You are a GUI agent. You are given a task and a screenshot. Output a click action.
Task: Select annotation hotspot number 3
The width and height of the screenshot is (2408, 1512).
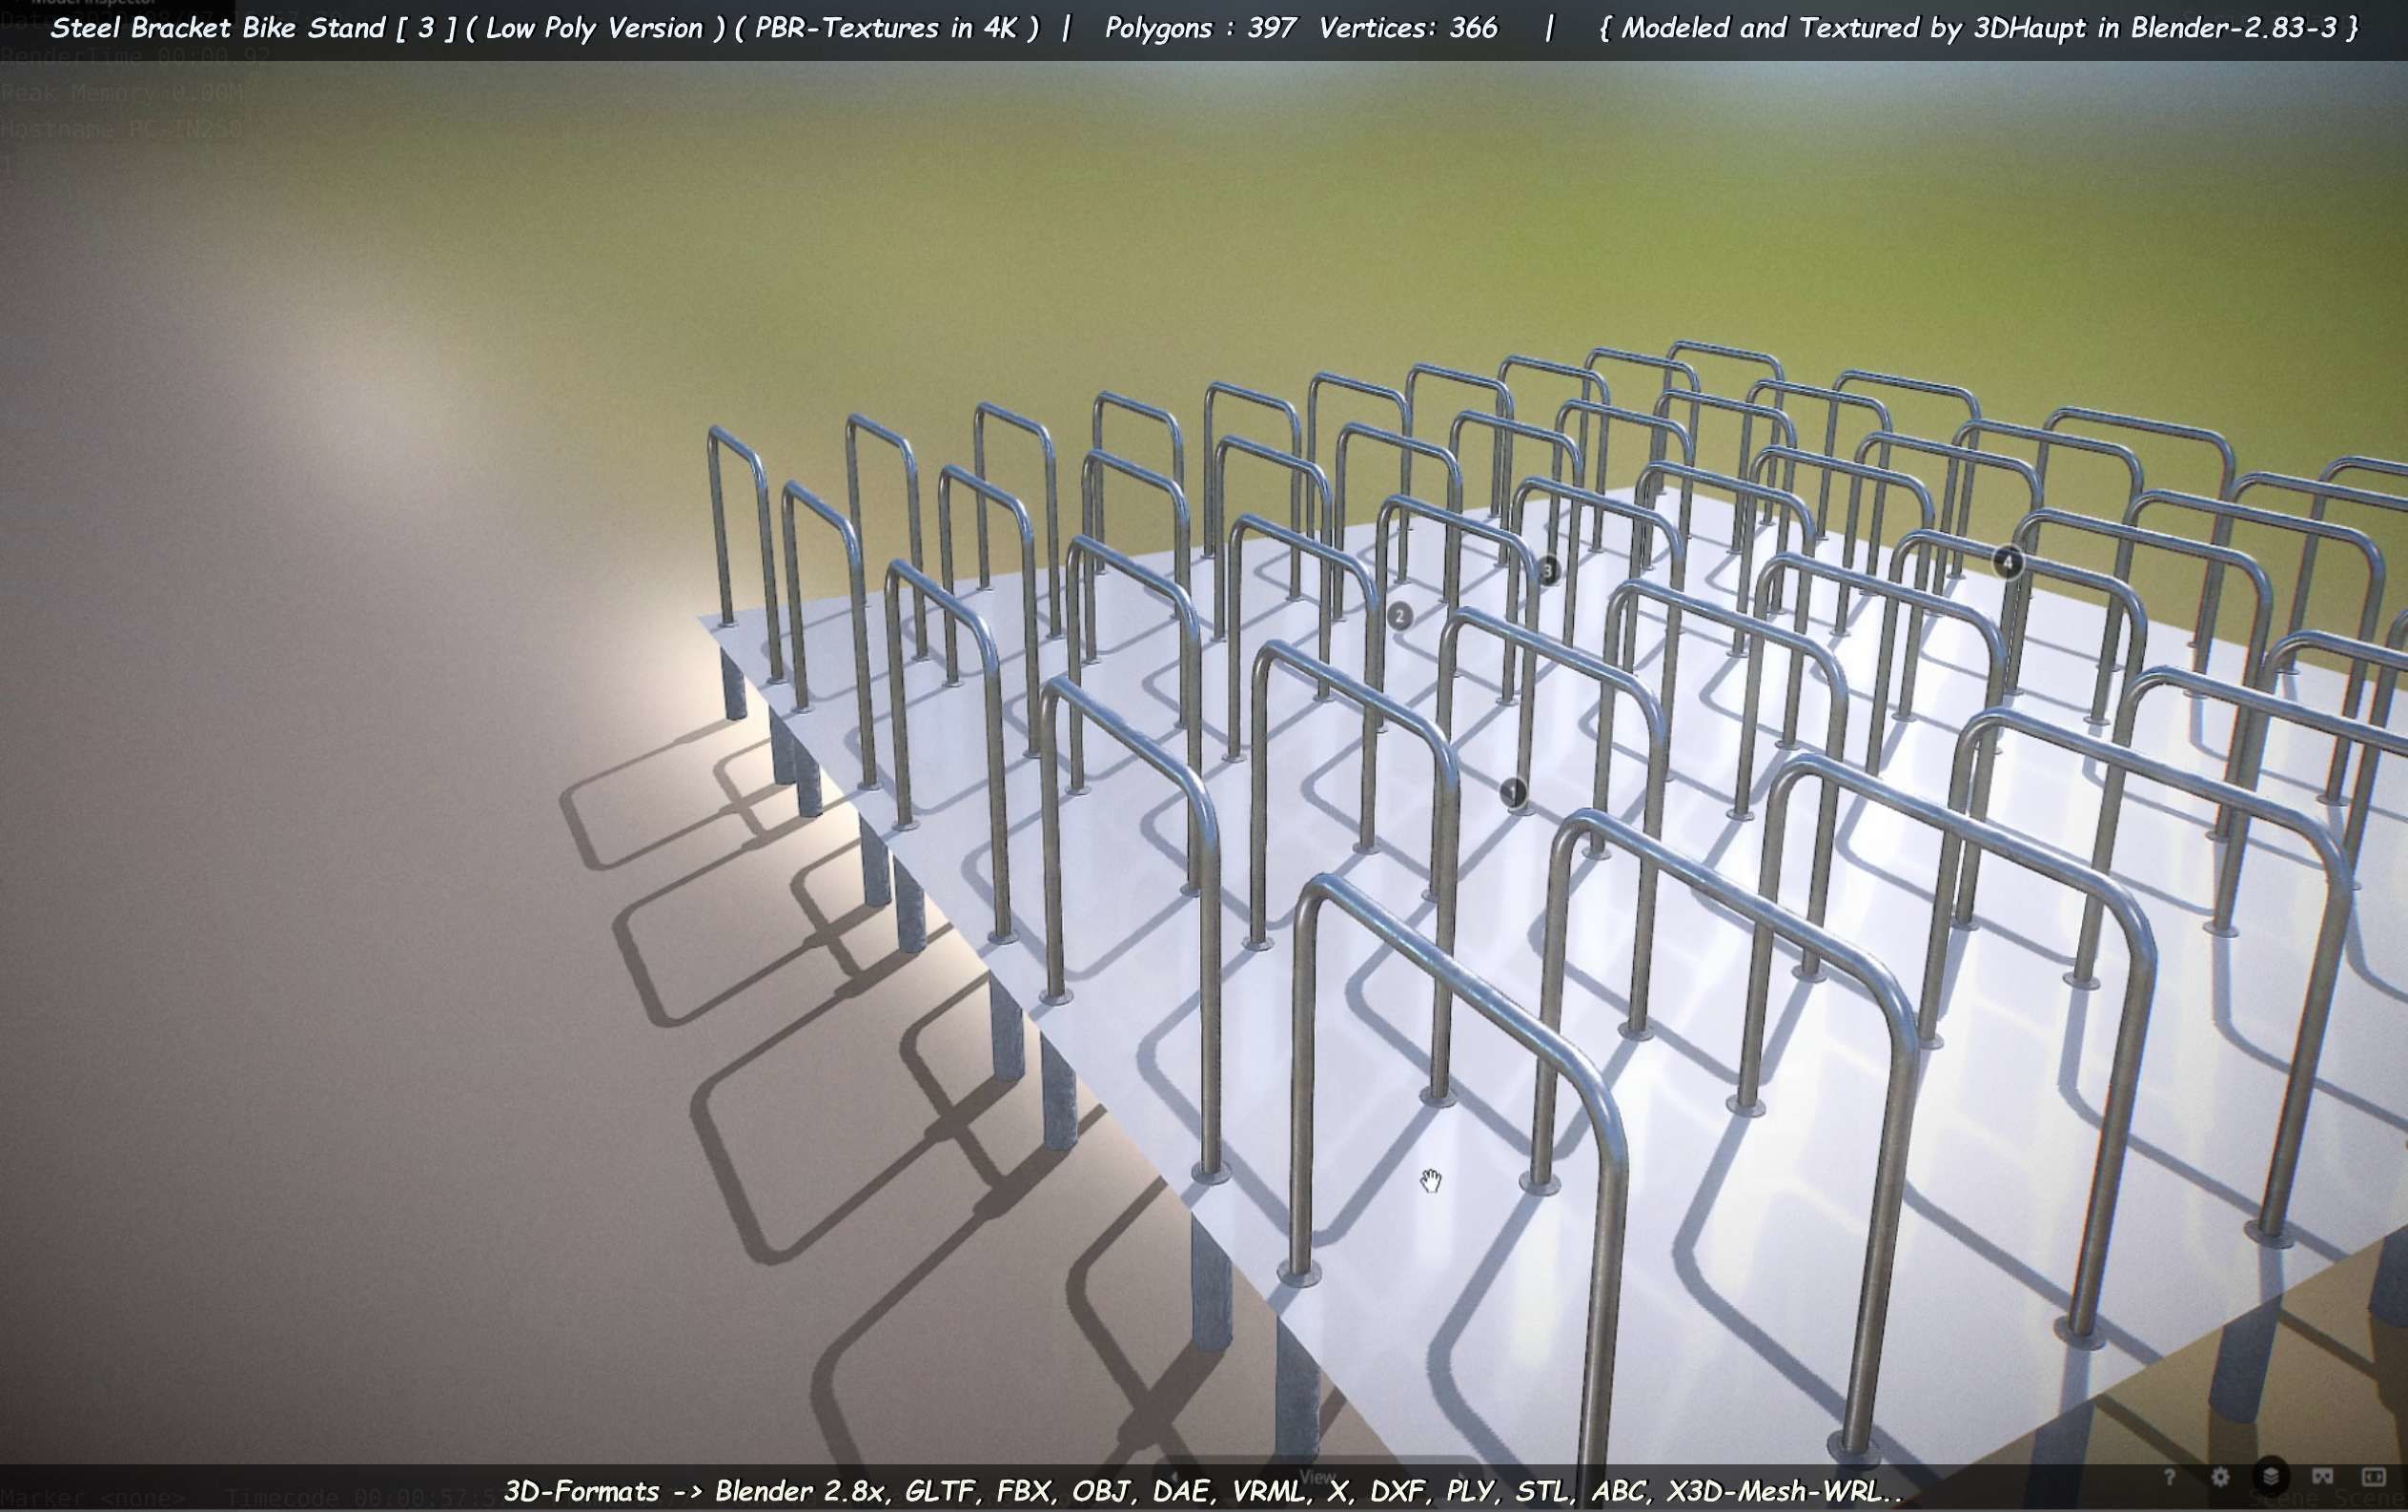click(x=1547, y=571)
